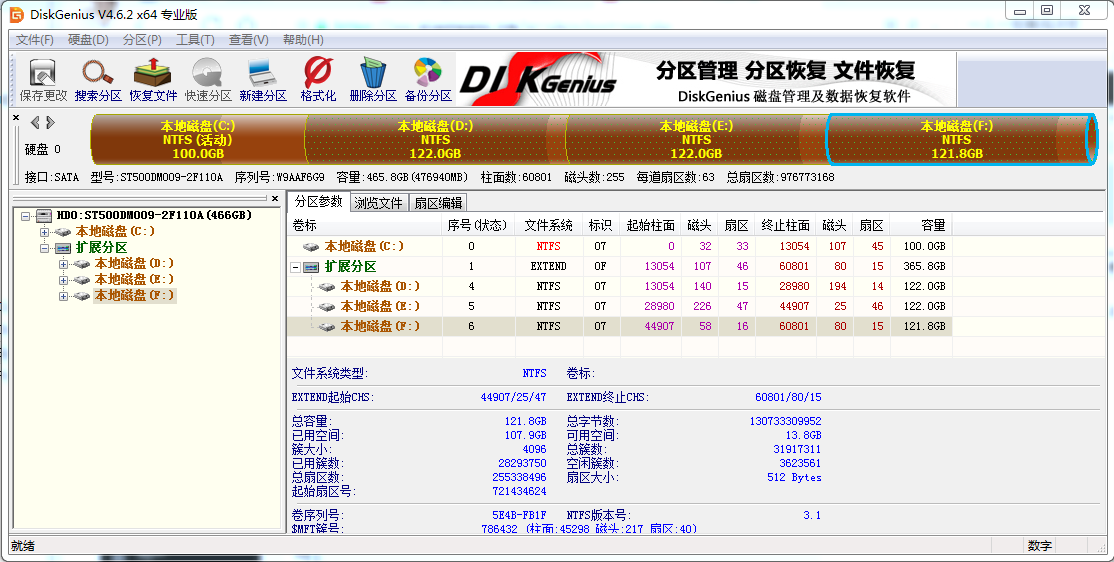Click the 130733309952 total bytes value
Viewport: 1114px width, 562px height.
[x=785, y=421]
